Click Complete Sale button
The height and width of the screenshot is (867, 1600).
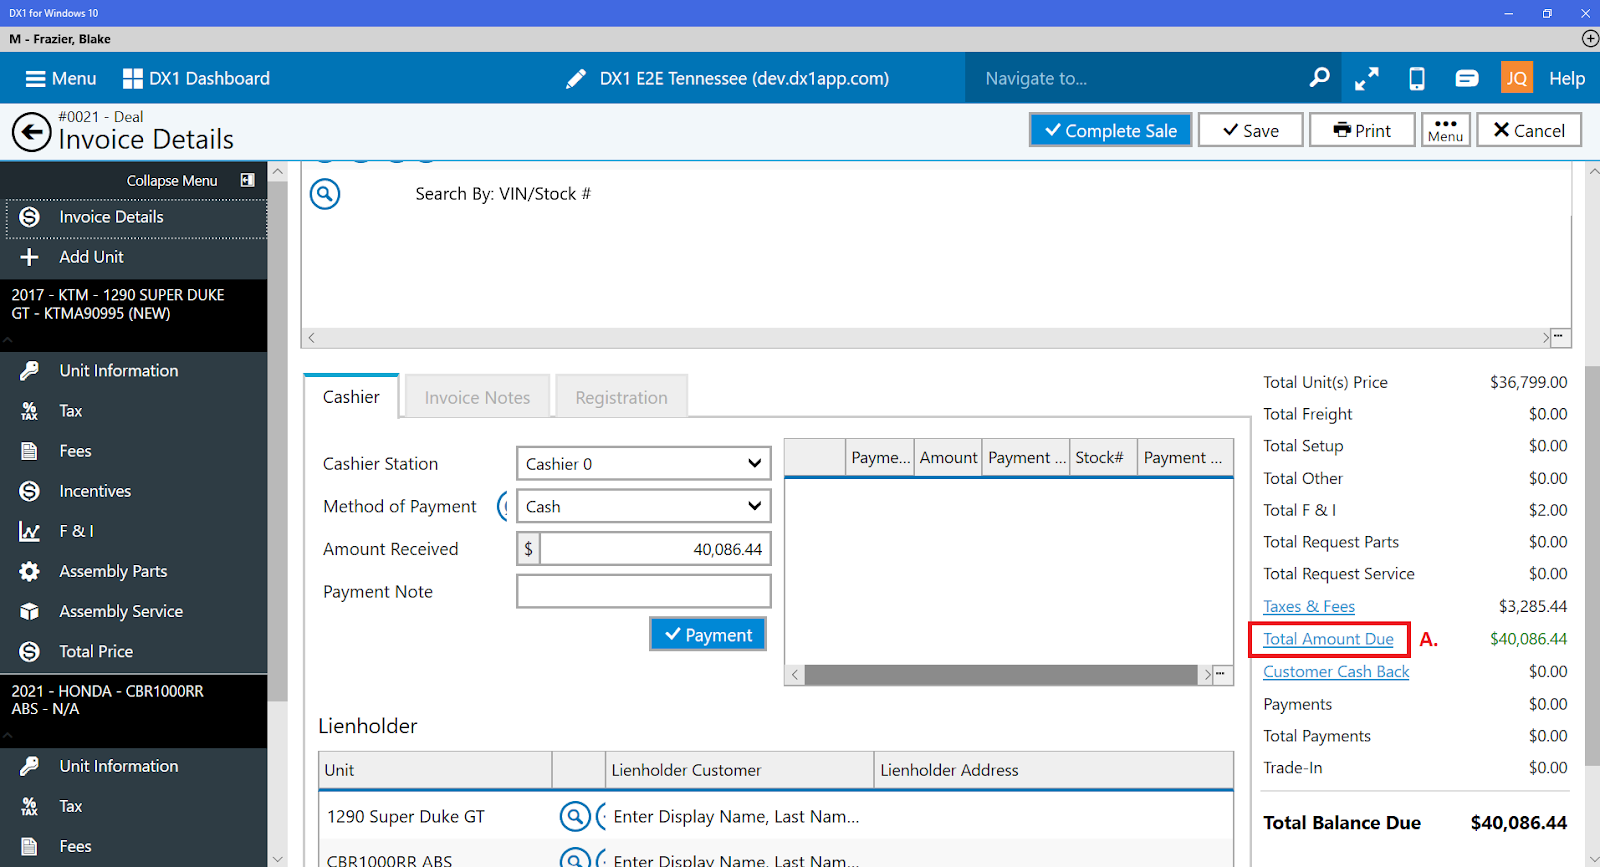1110,130
